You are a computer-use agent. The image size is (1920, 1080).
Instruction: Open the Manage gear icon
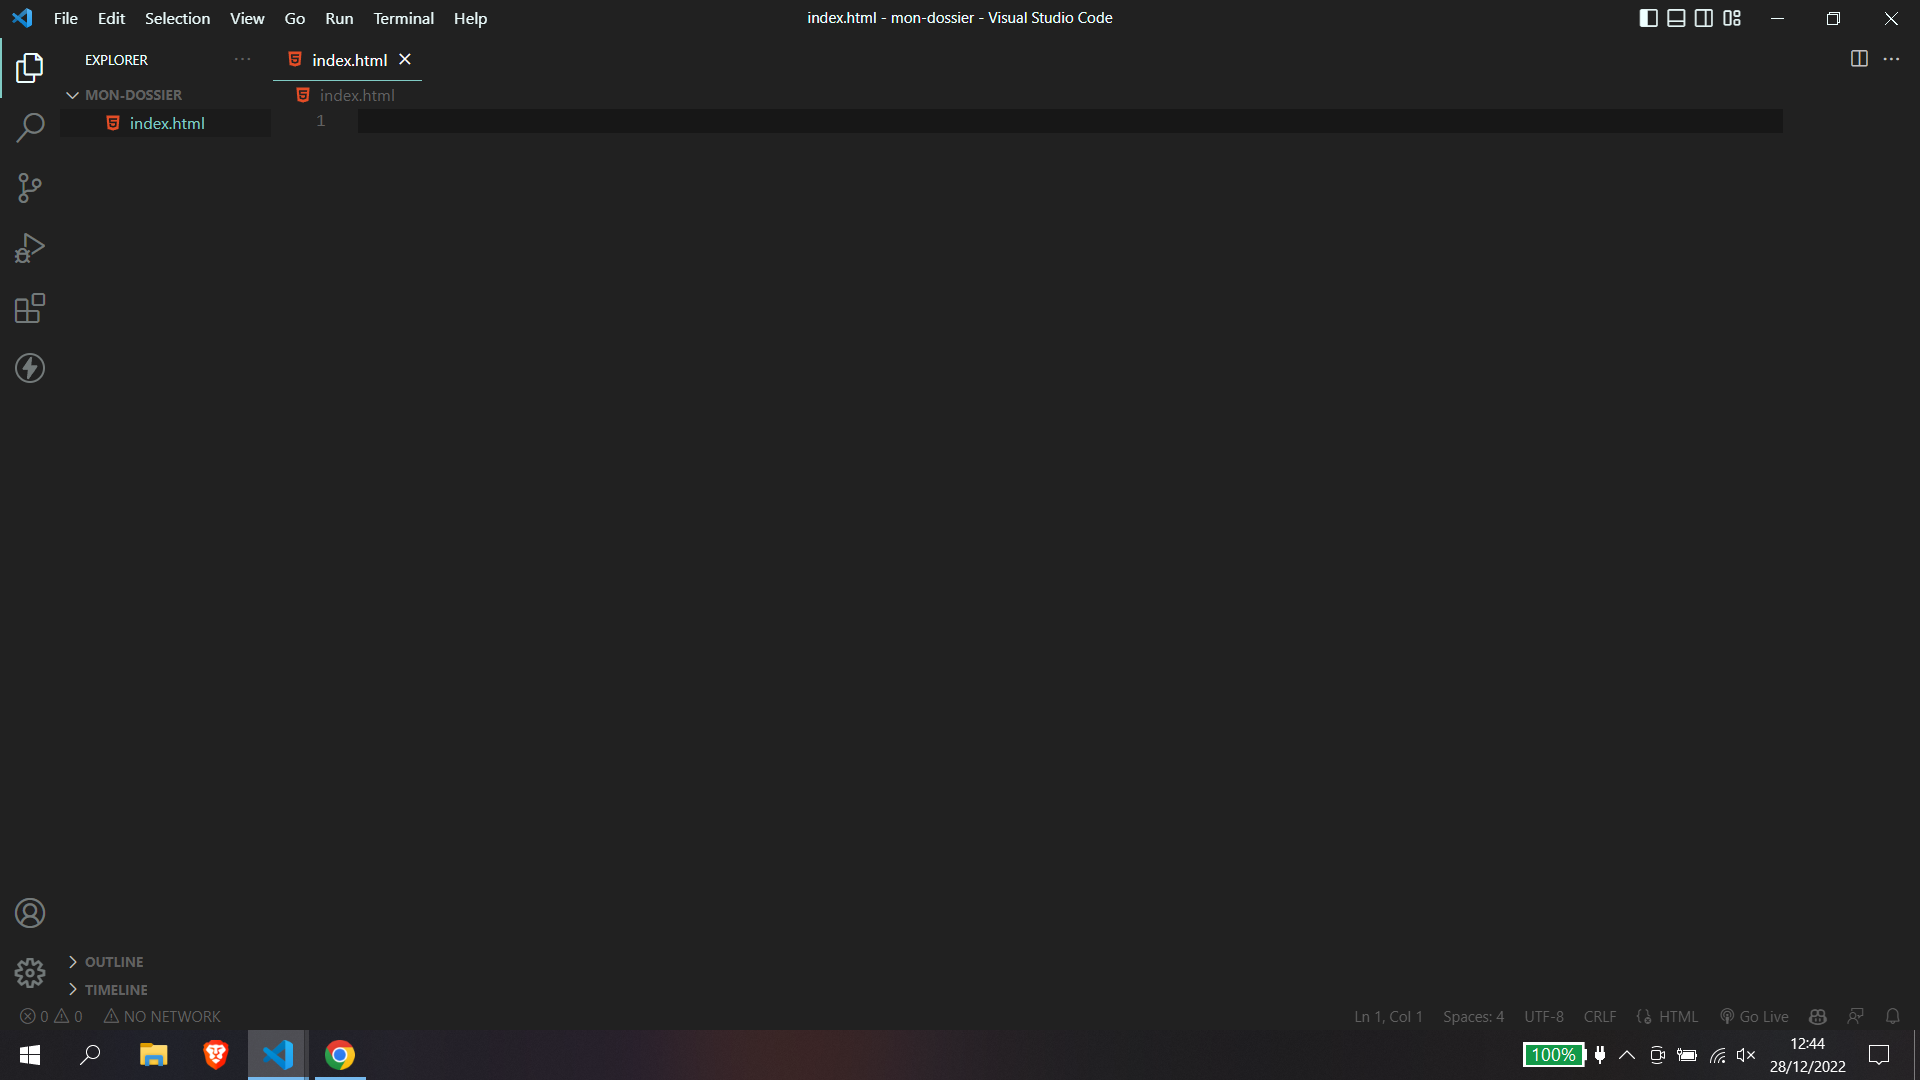click(x=30, y=973)
